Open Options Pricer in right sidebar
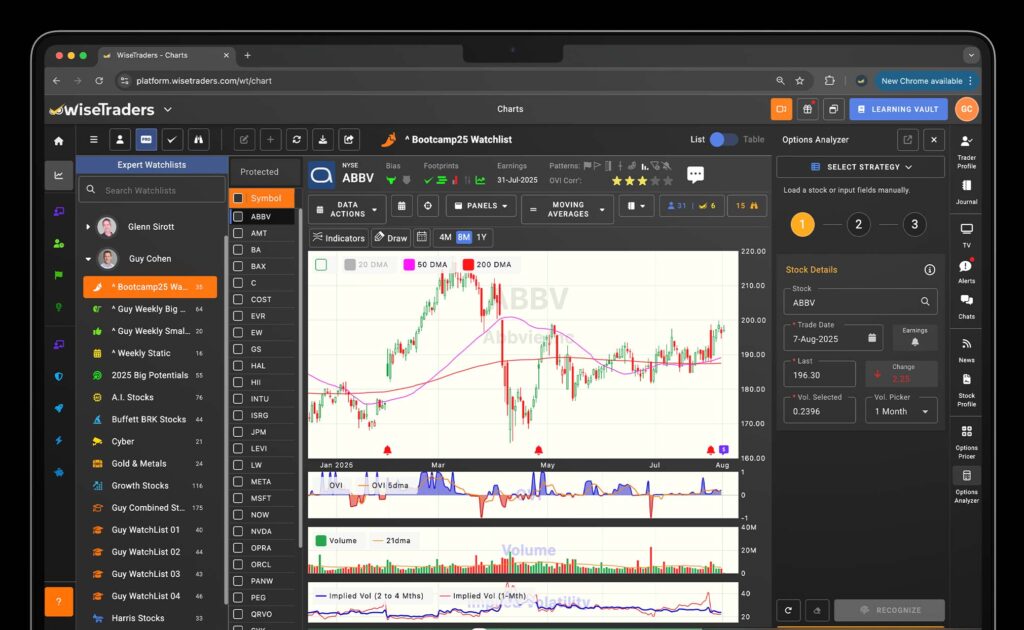 [x=967, y=441]
